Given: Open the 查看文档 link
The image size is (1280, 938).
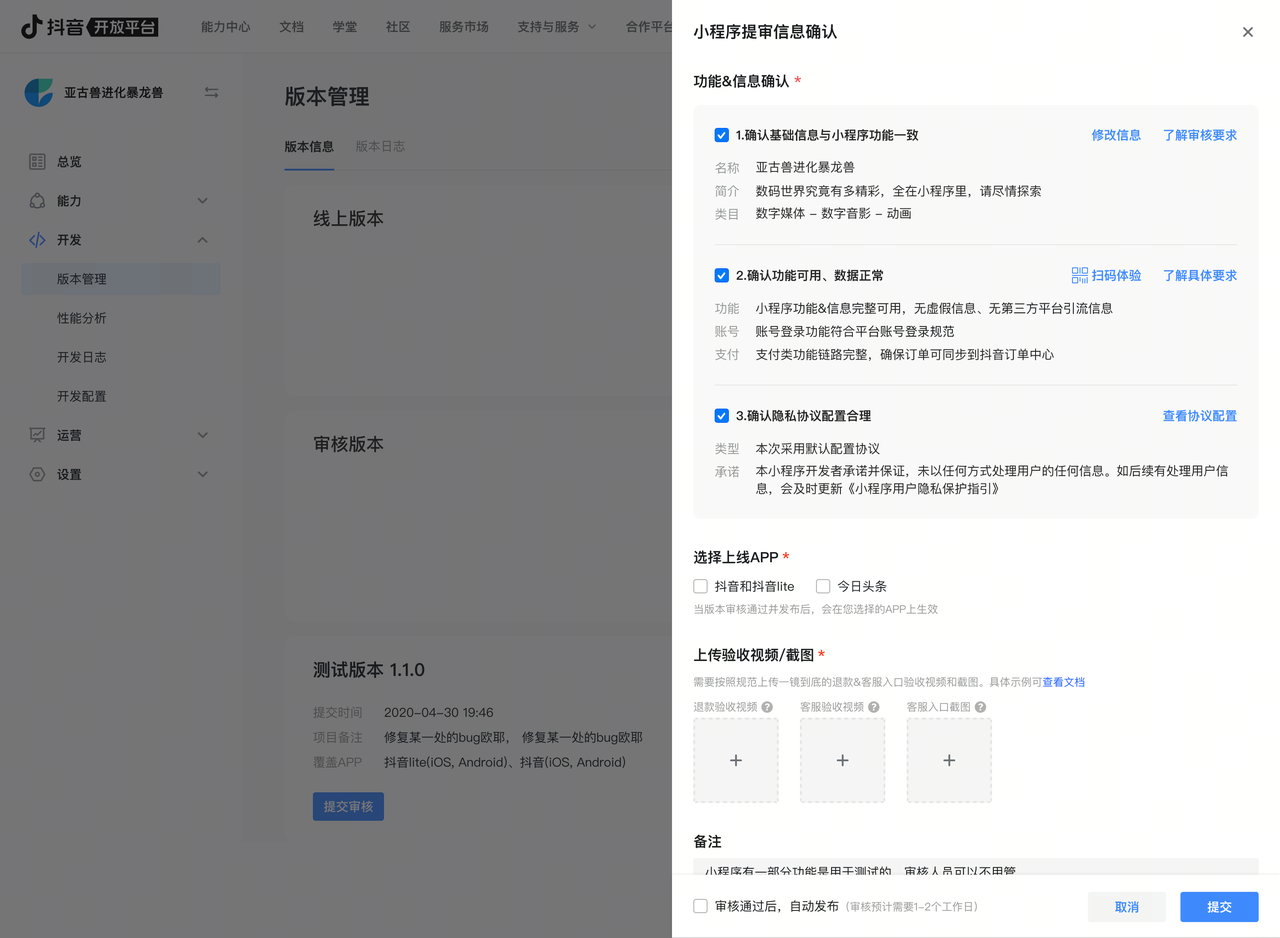Looking at the screenshot, I should click(x=1063, y=682).
